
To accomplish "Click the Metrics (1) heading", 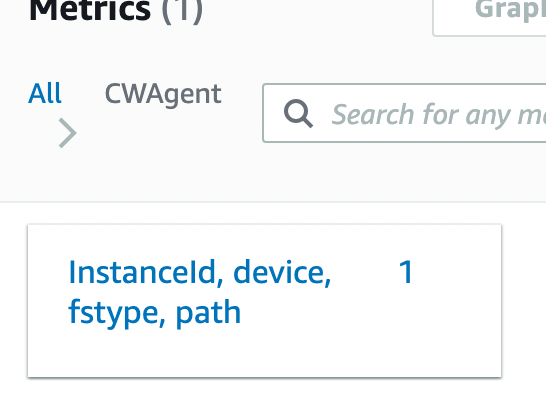I will coord(115,11).
